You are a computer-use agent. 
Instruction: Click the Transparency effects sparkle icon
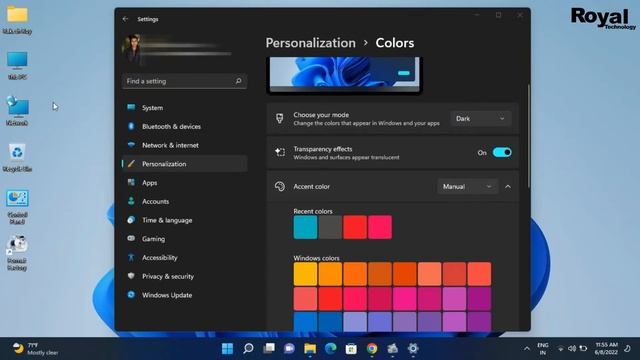click(x=280, y=152)
